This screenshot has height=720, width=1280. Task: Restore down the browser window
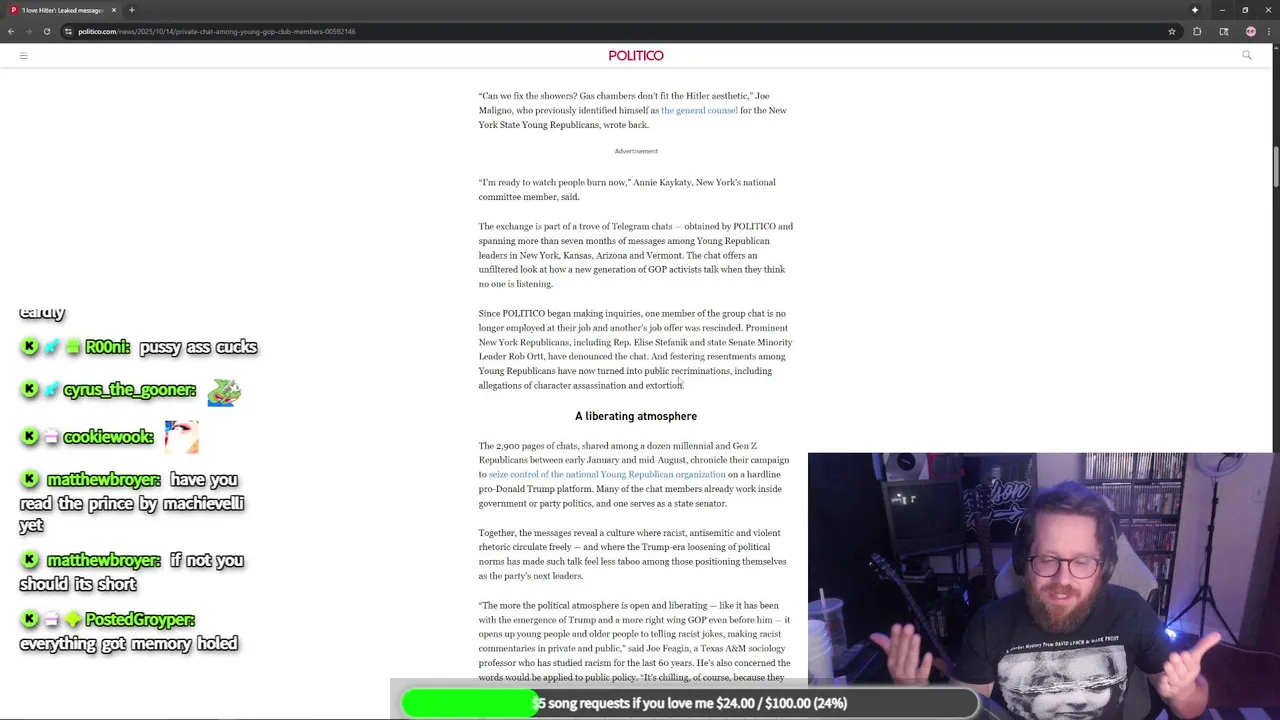(1245, 10)
